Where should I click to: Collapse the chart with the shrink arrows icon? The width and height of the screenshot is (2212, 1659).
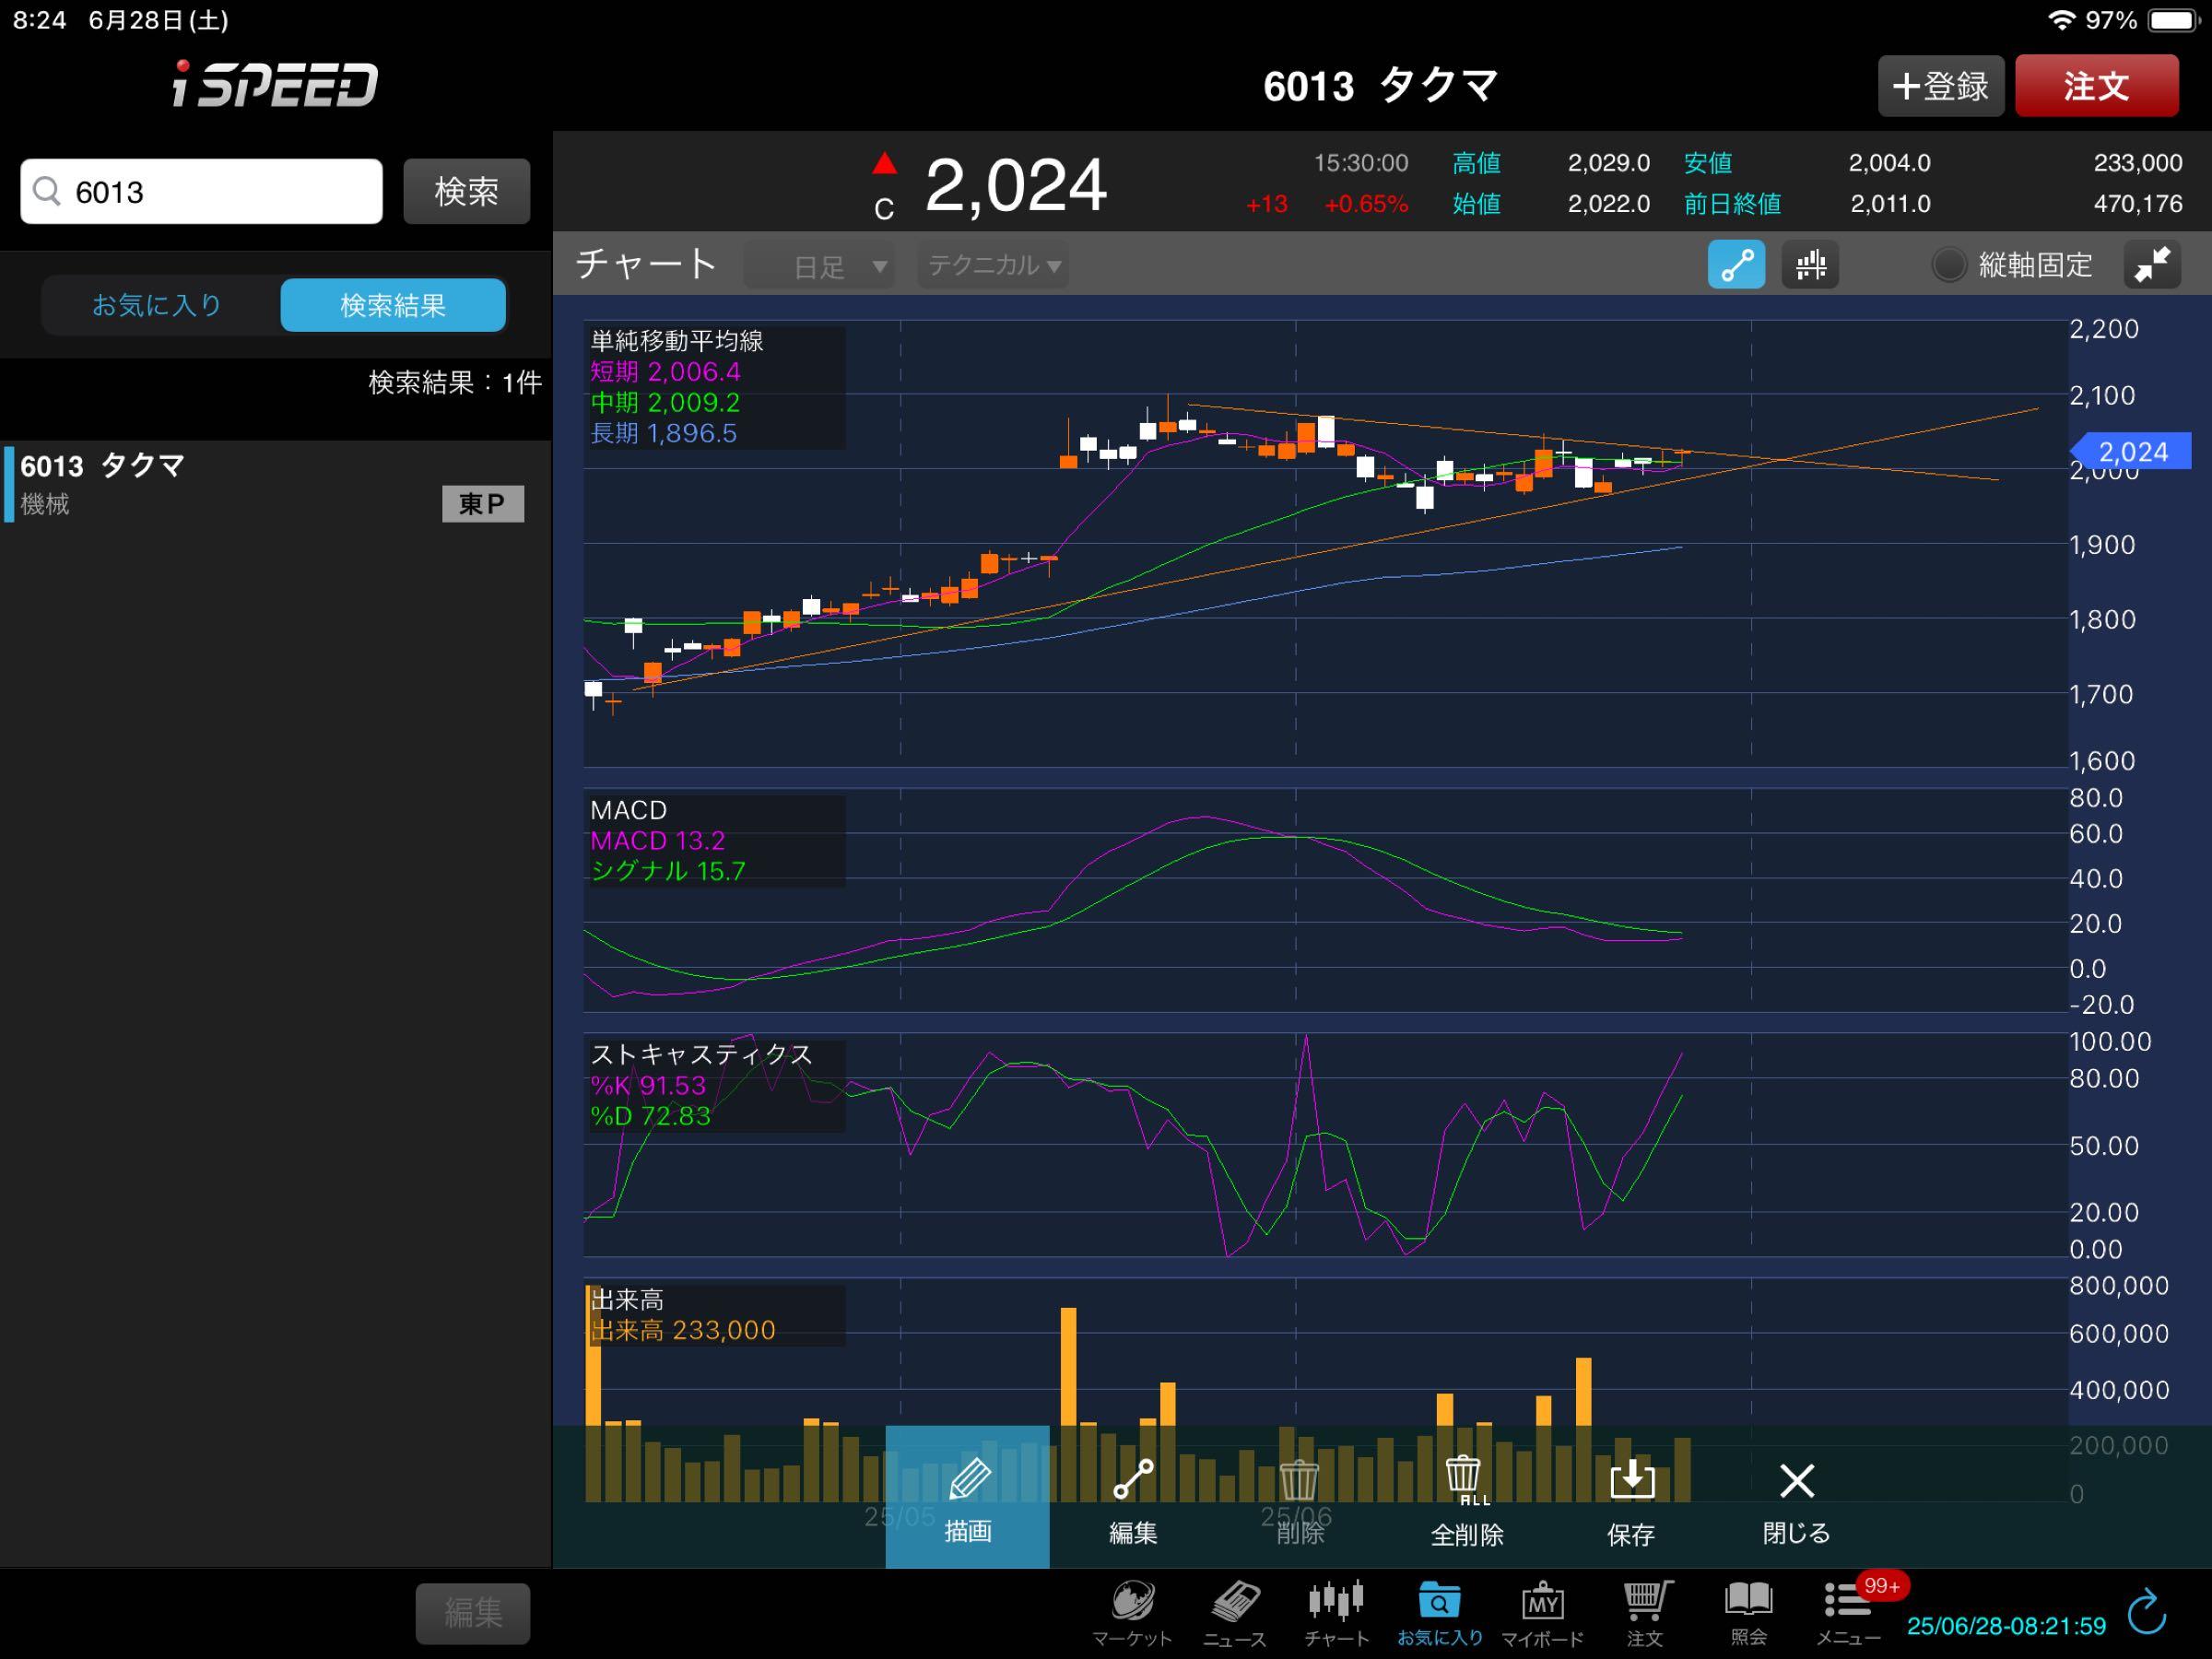pyautogui.click(x=2152, y=265)
